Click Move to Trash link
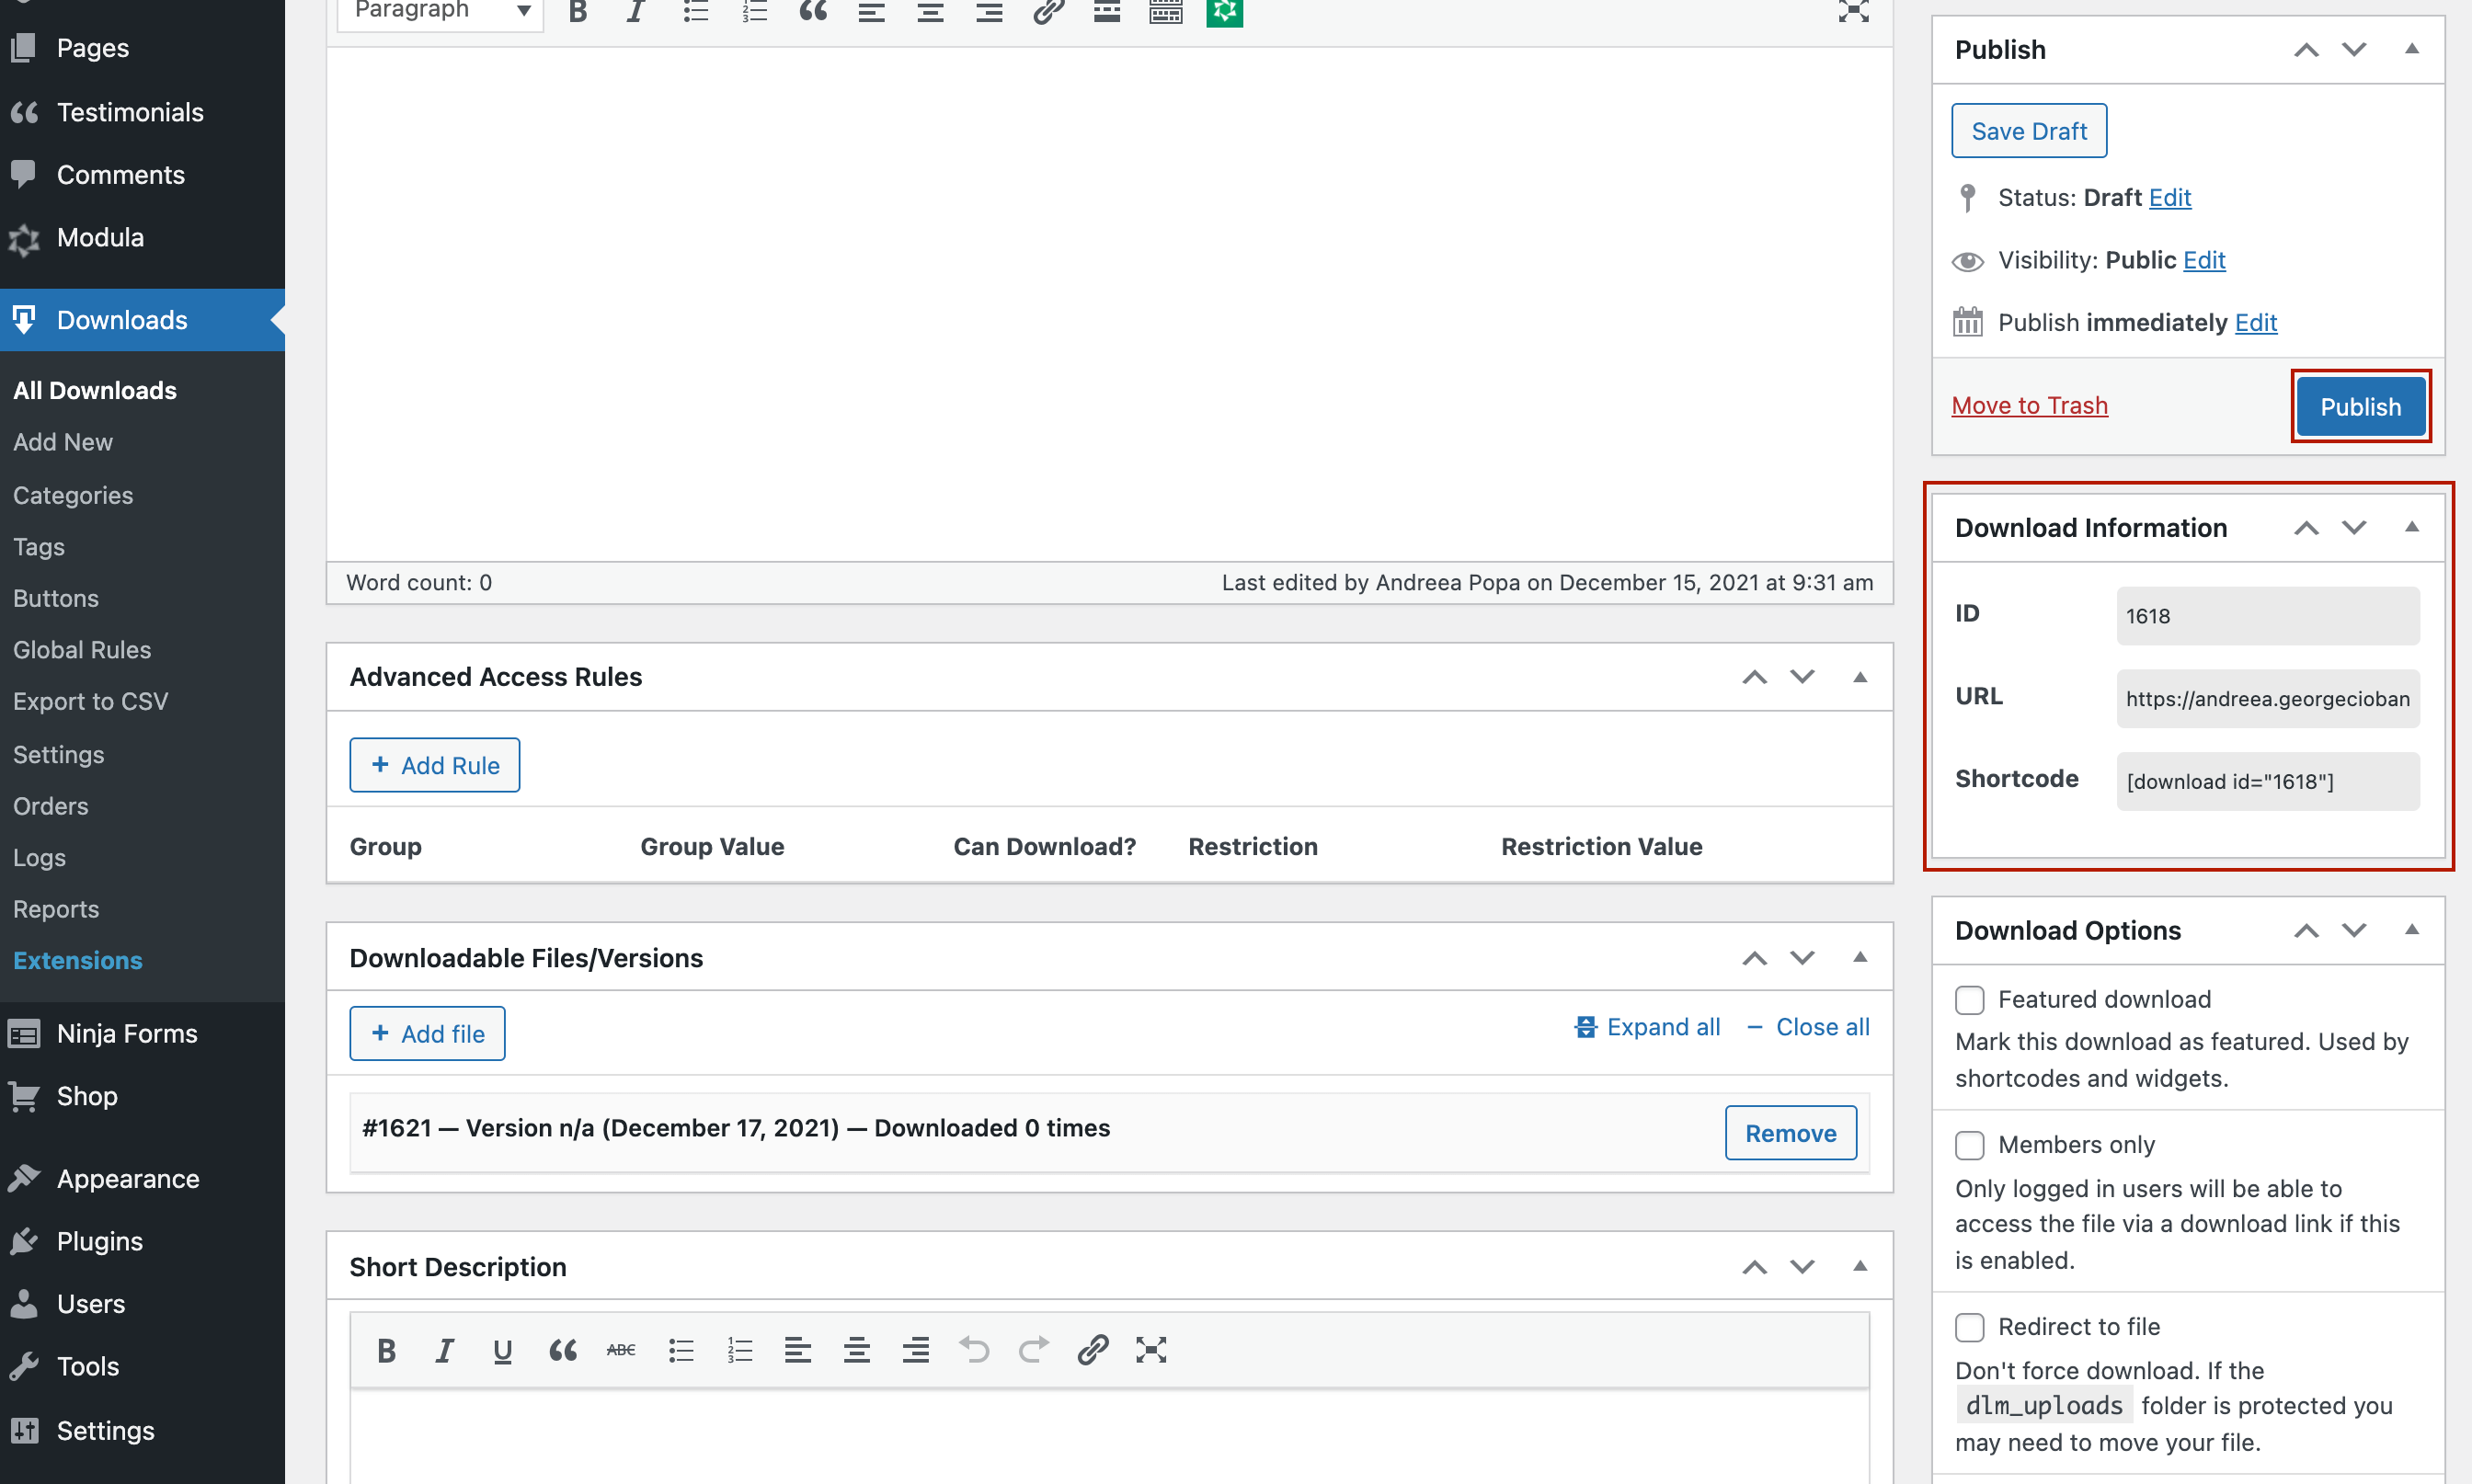 [2029, 404]
